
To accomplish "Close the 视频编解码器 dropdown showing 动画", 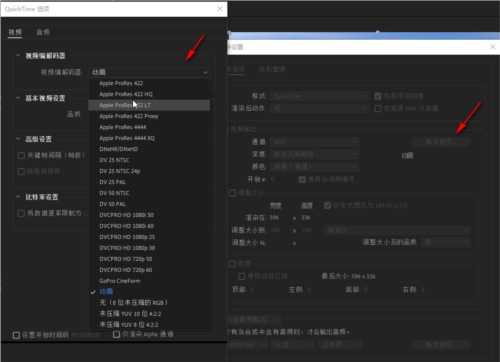I will click(149, 72).
